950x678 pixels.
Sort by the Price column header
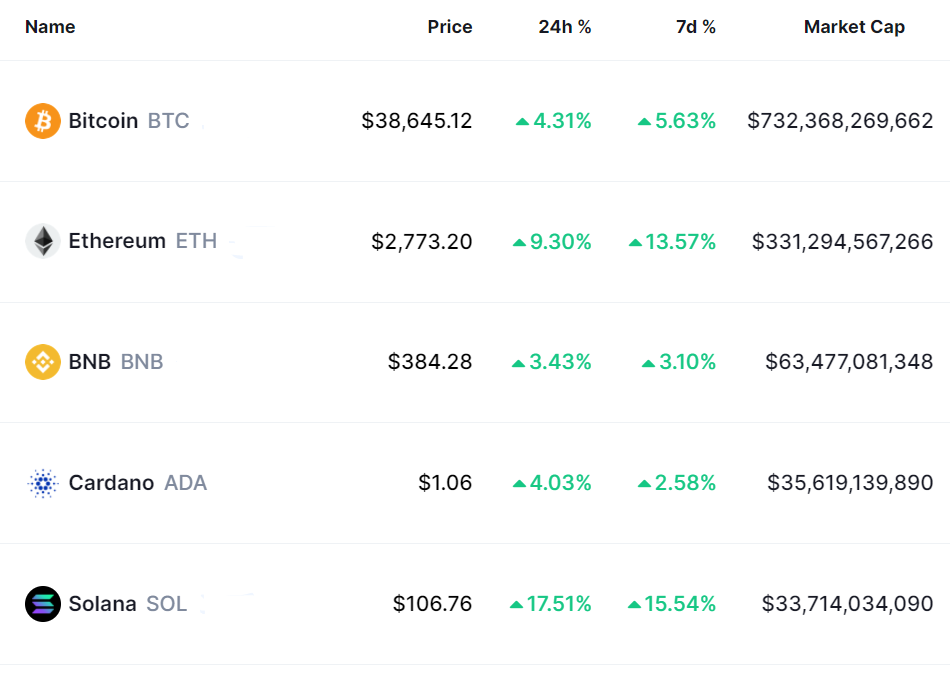click(x=449, y=27)
